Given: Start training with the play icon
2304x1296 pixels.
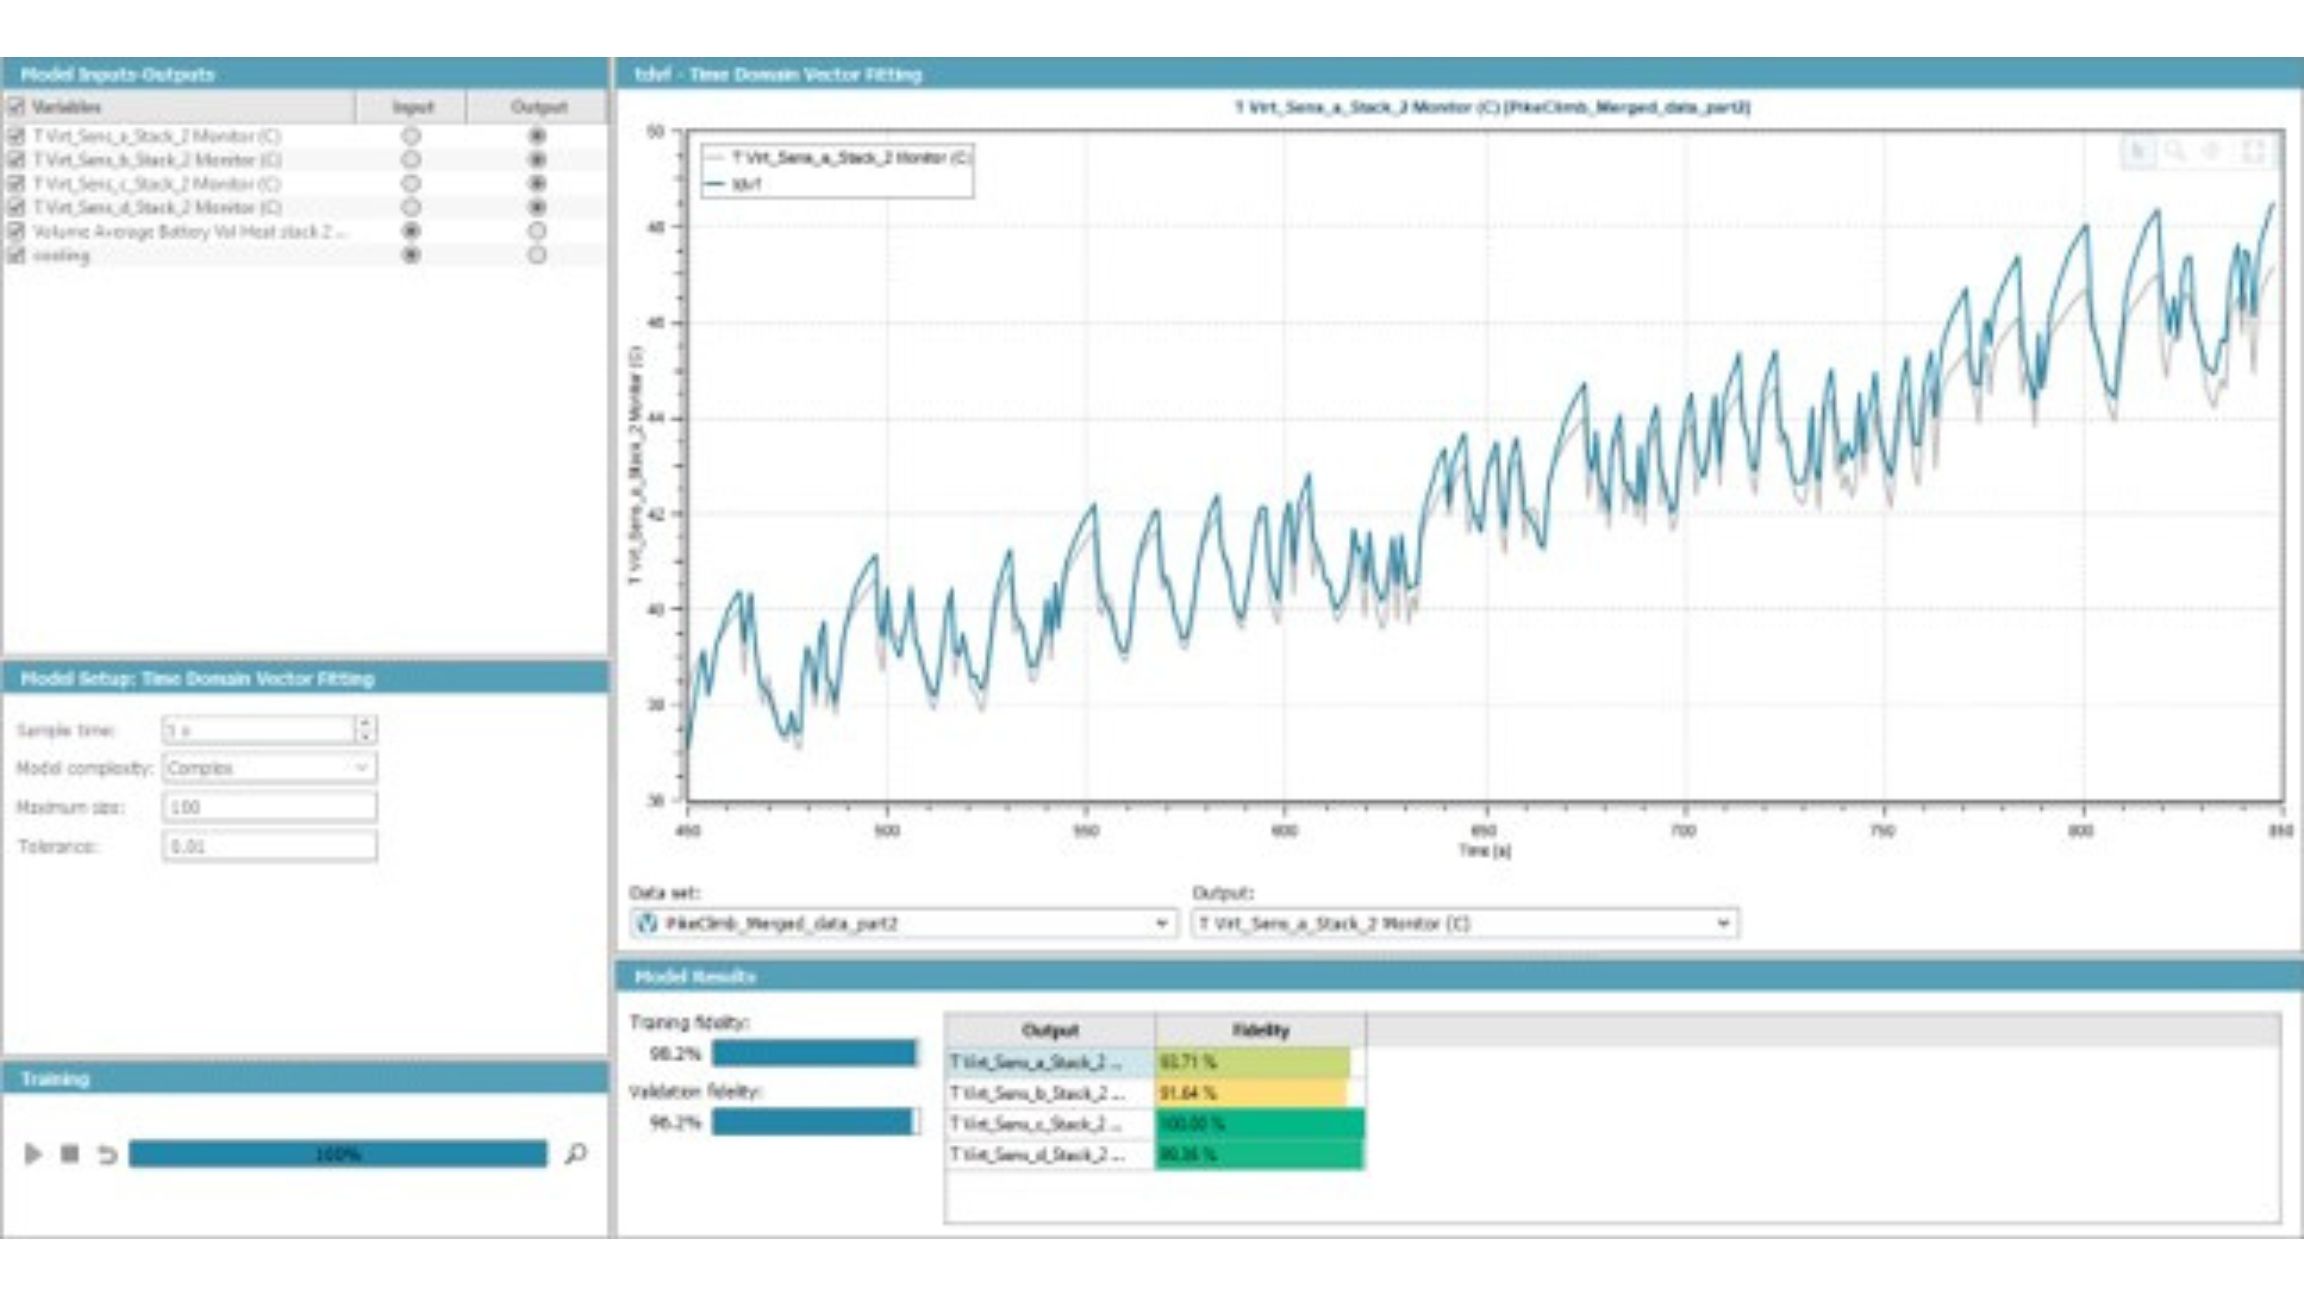Looking at the screenshot, I should click(x=33, y=1154).
